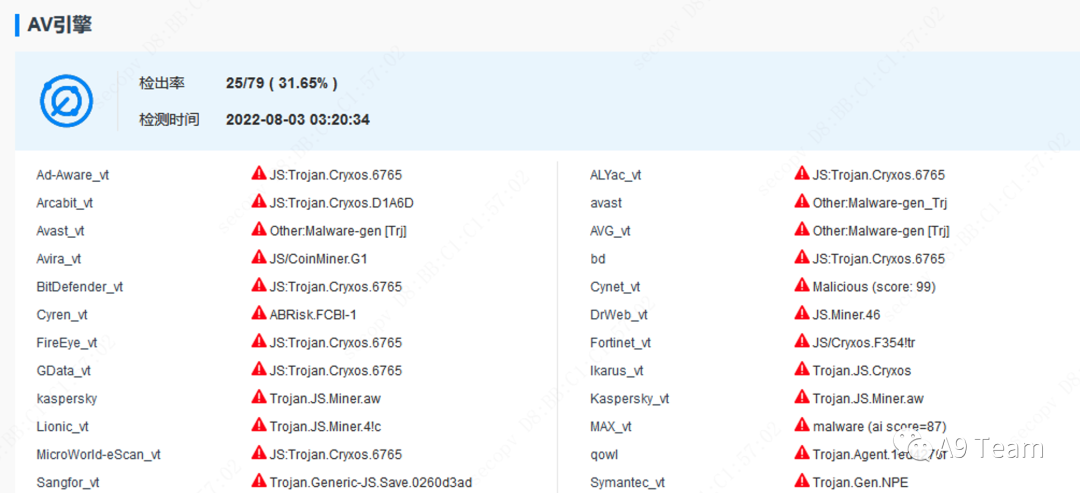
Task: Select the AVG_vt engine name
Action: point(610,231)
